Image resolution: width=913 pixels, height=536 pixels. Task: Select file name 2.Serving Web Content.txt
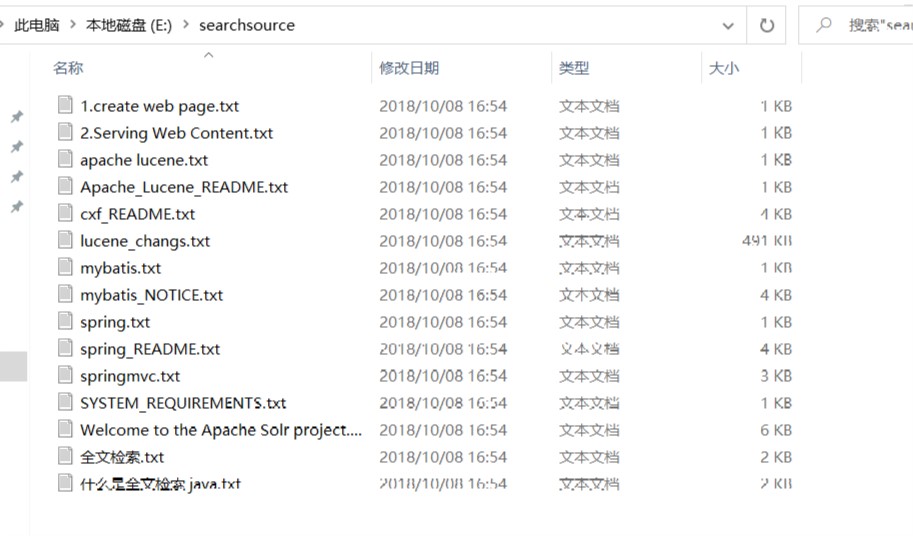[176, 133]
